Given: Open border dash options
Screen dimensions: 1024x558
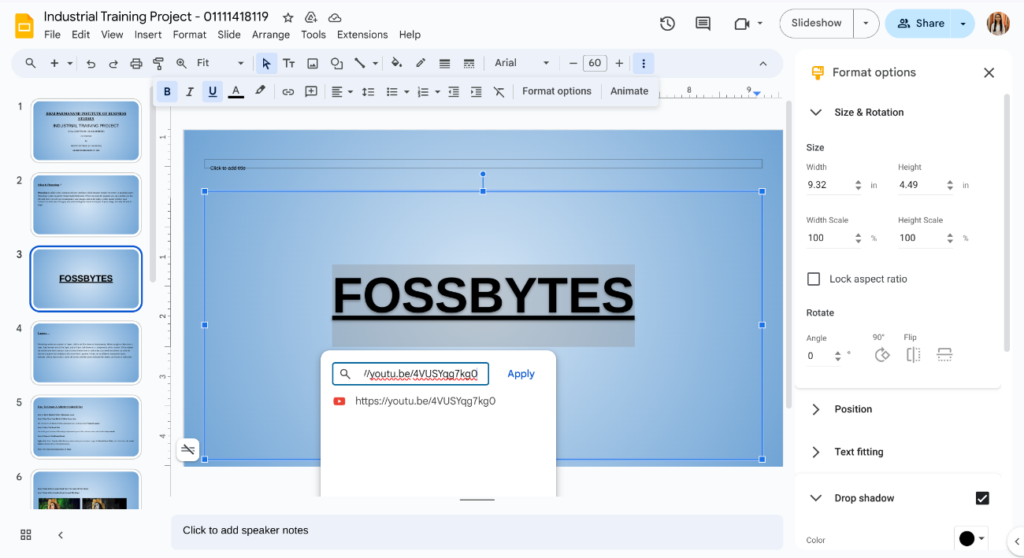Looking at the screenshot, I should click(x=469, y=63).
